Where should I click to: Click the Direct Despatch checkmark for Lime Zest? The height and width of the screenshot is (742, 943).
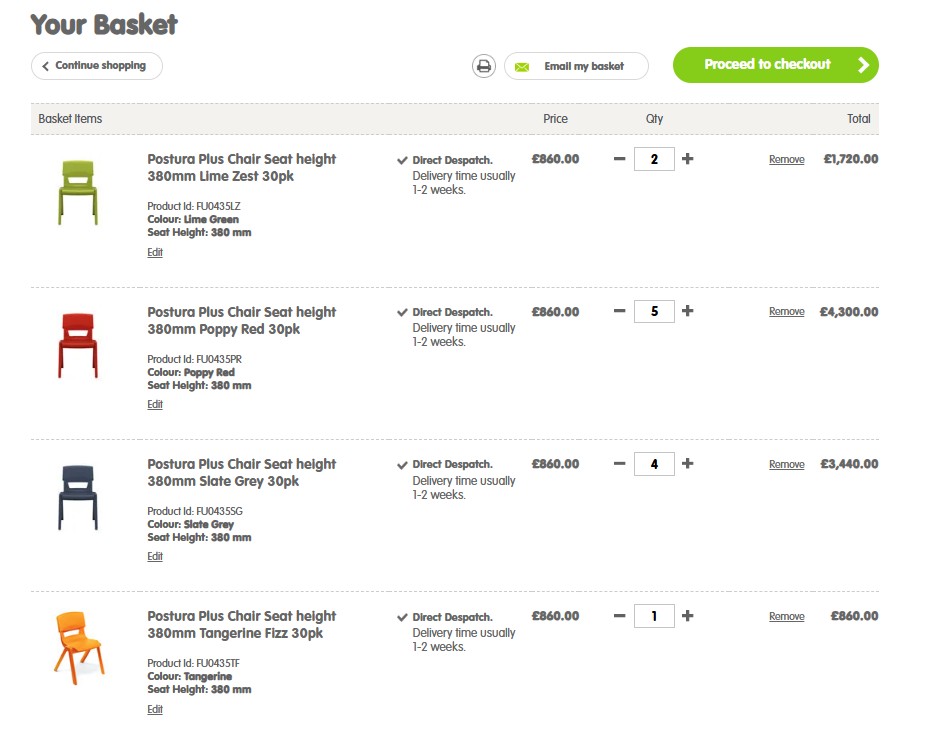401,159
